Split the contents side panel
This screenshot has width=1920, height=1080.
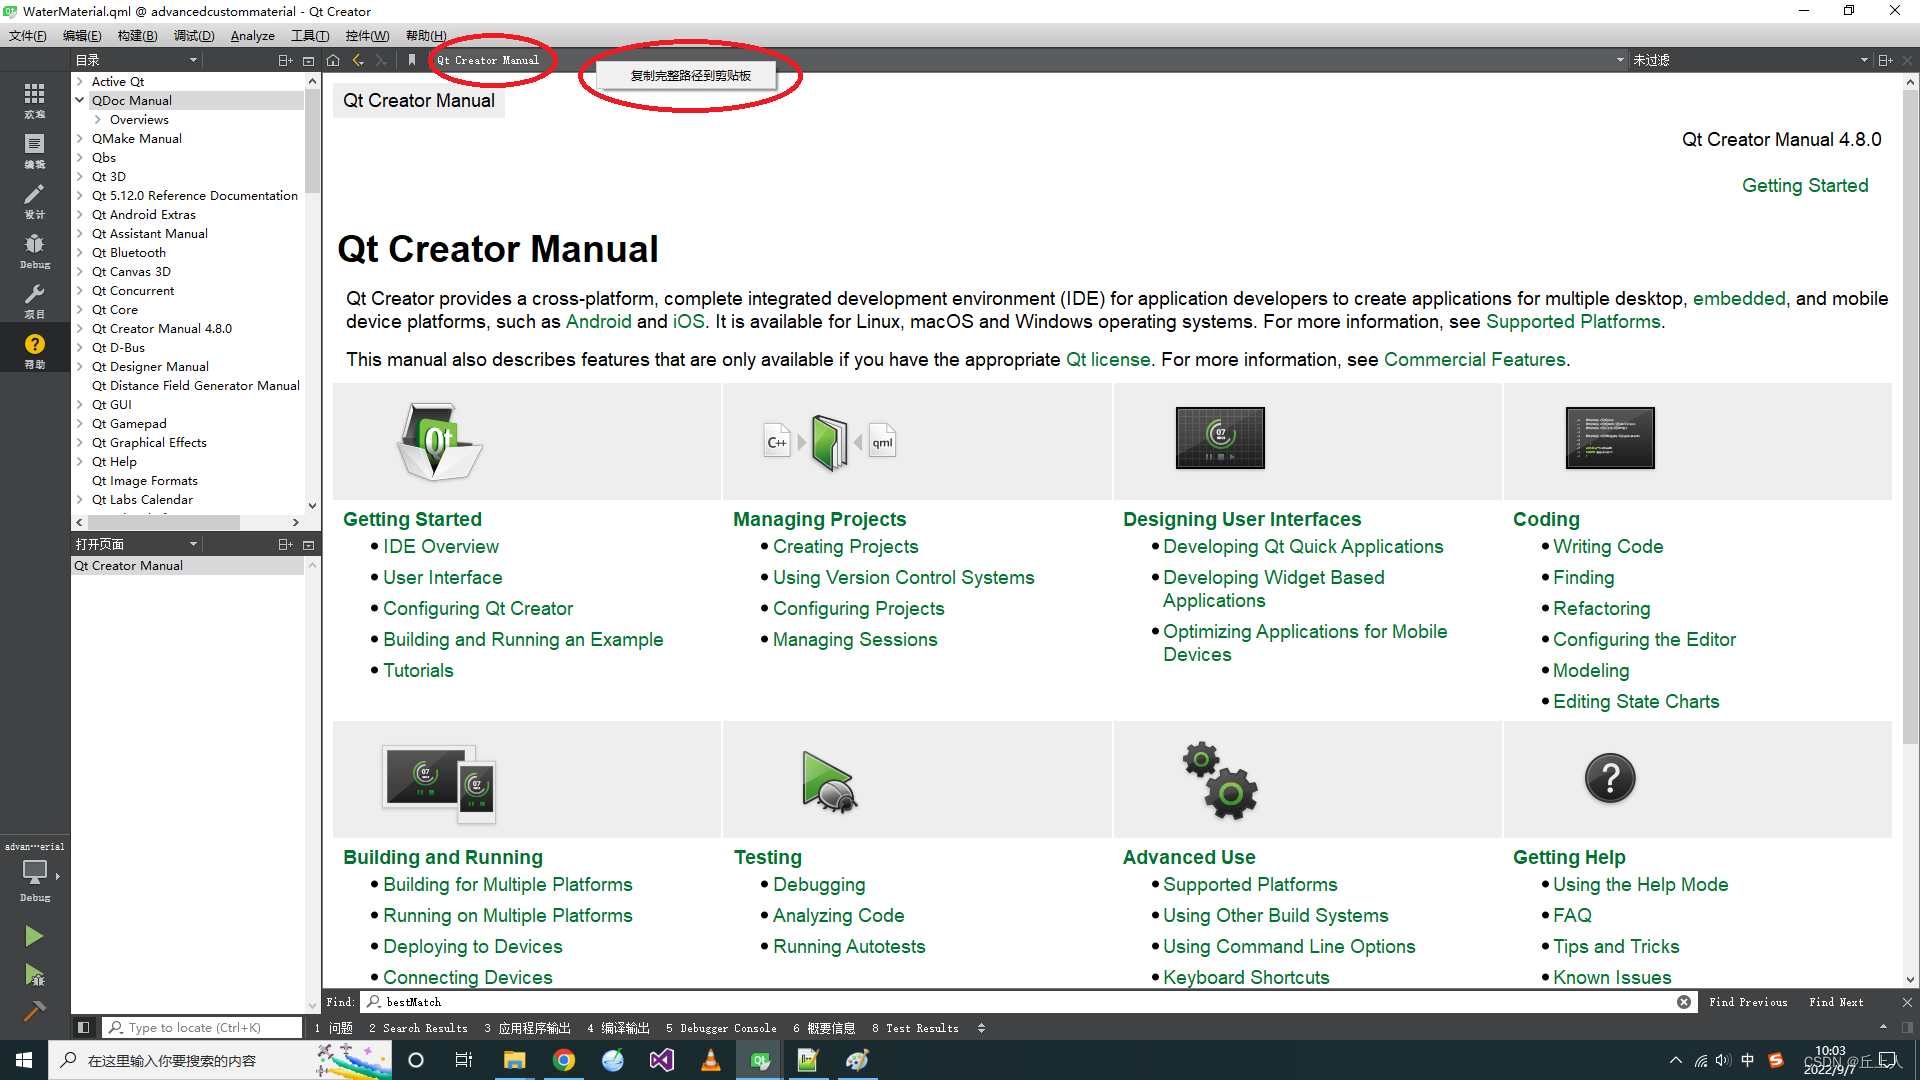click(285, 60)
